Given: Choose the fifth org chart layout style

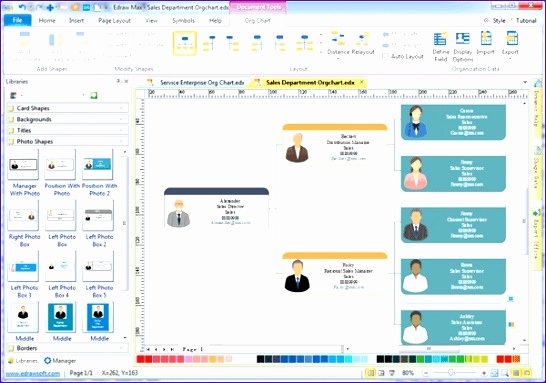Looking at the screenshot, I should point(280,43).
